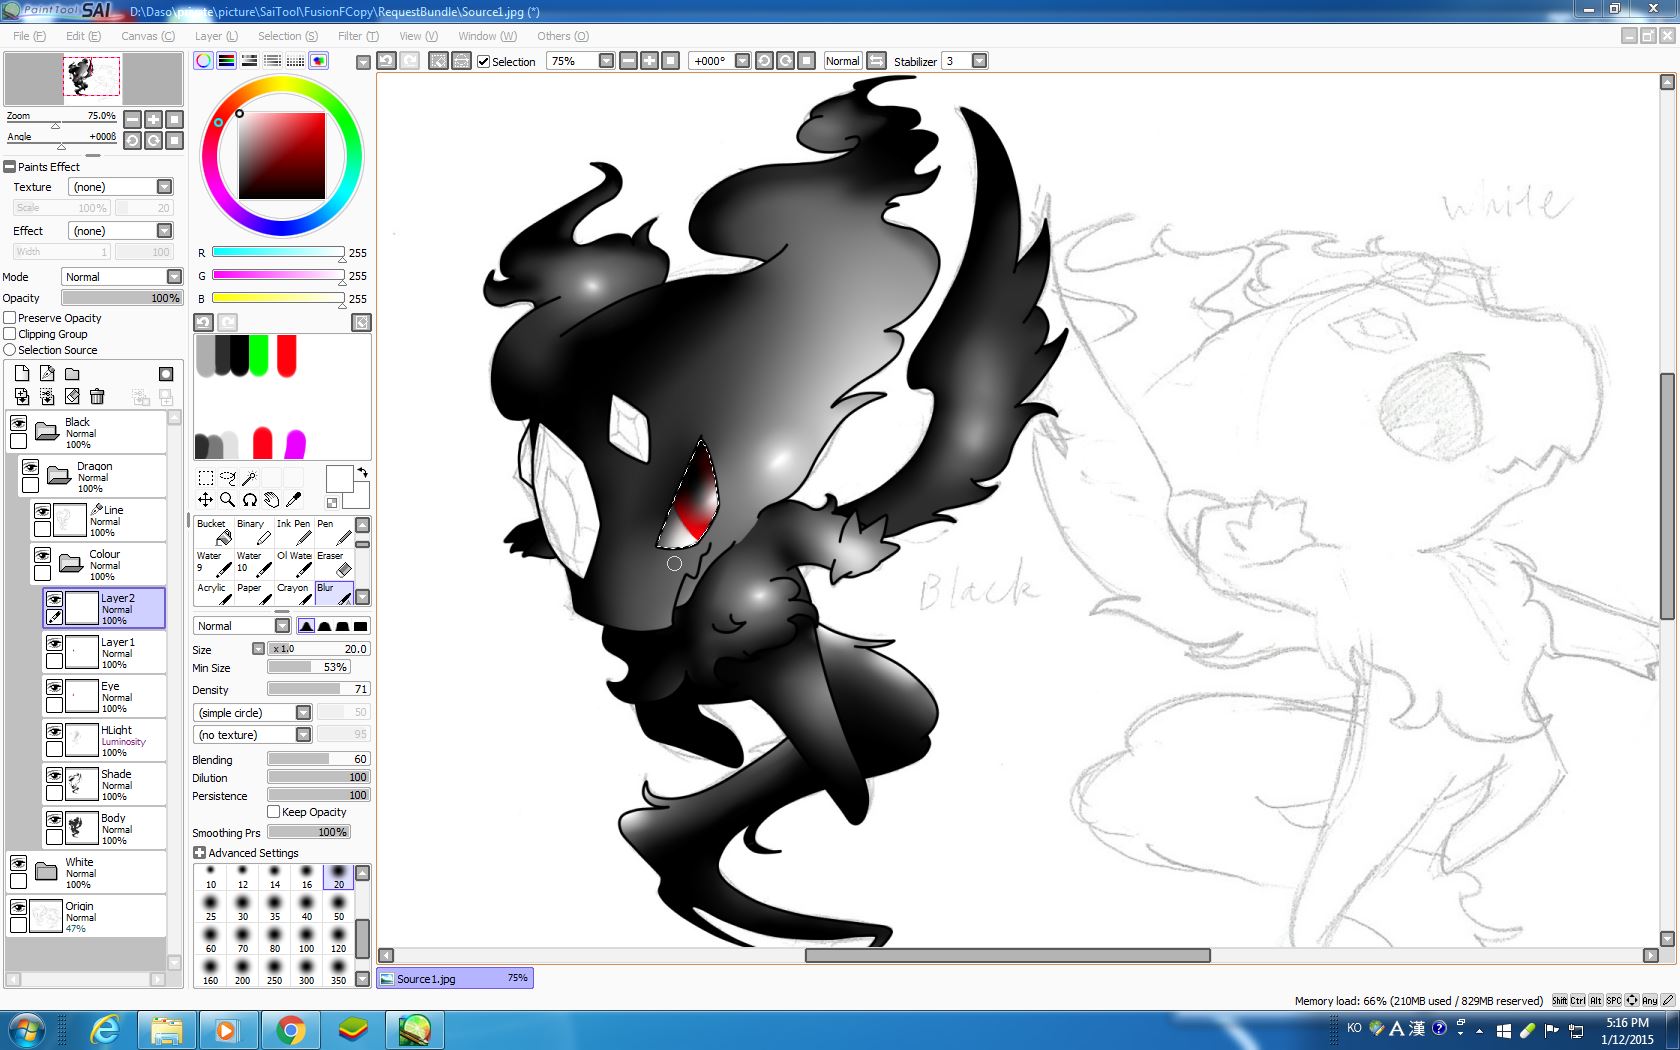Pick the green swatch in the scratchpad
This screenshot has width=1680, height=1050.
(259, 355)
